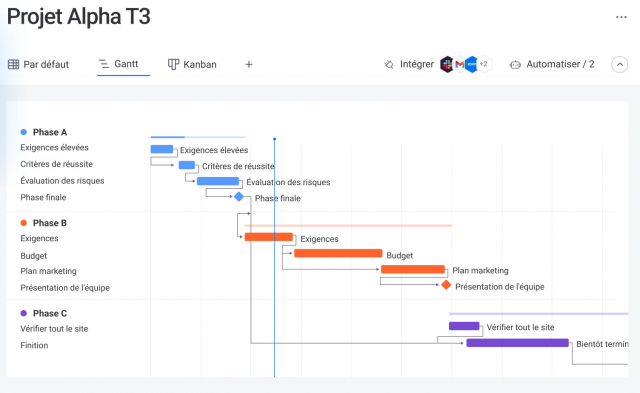Click the Intégrer plug icon
The height and width of the screenshot is (393, 640).
point(389,64)
